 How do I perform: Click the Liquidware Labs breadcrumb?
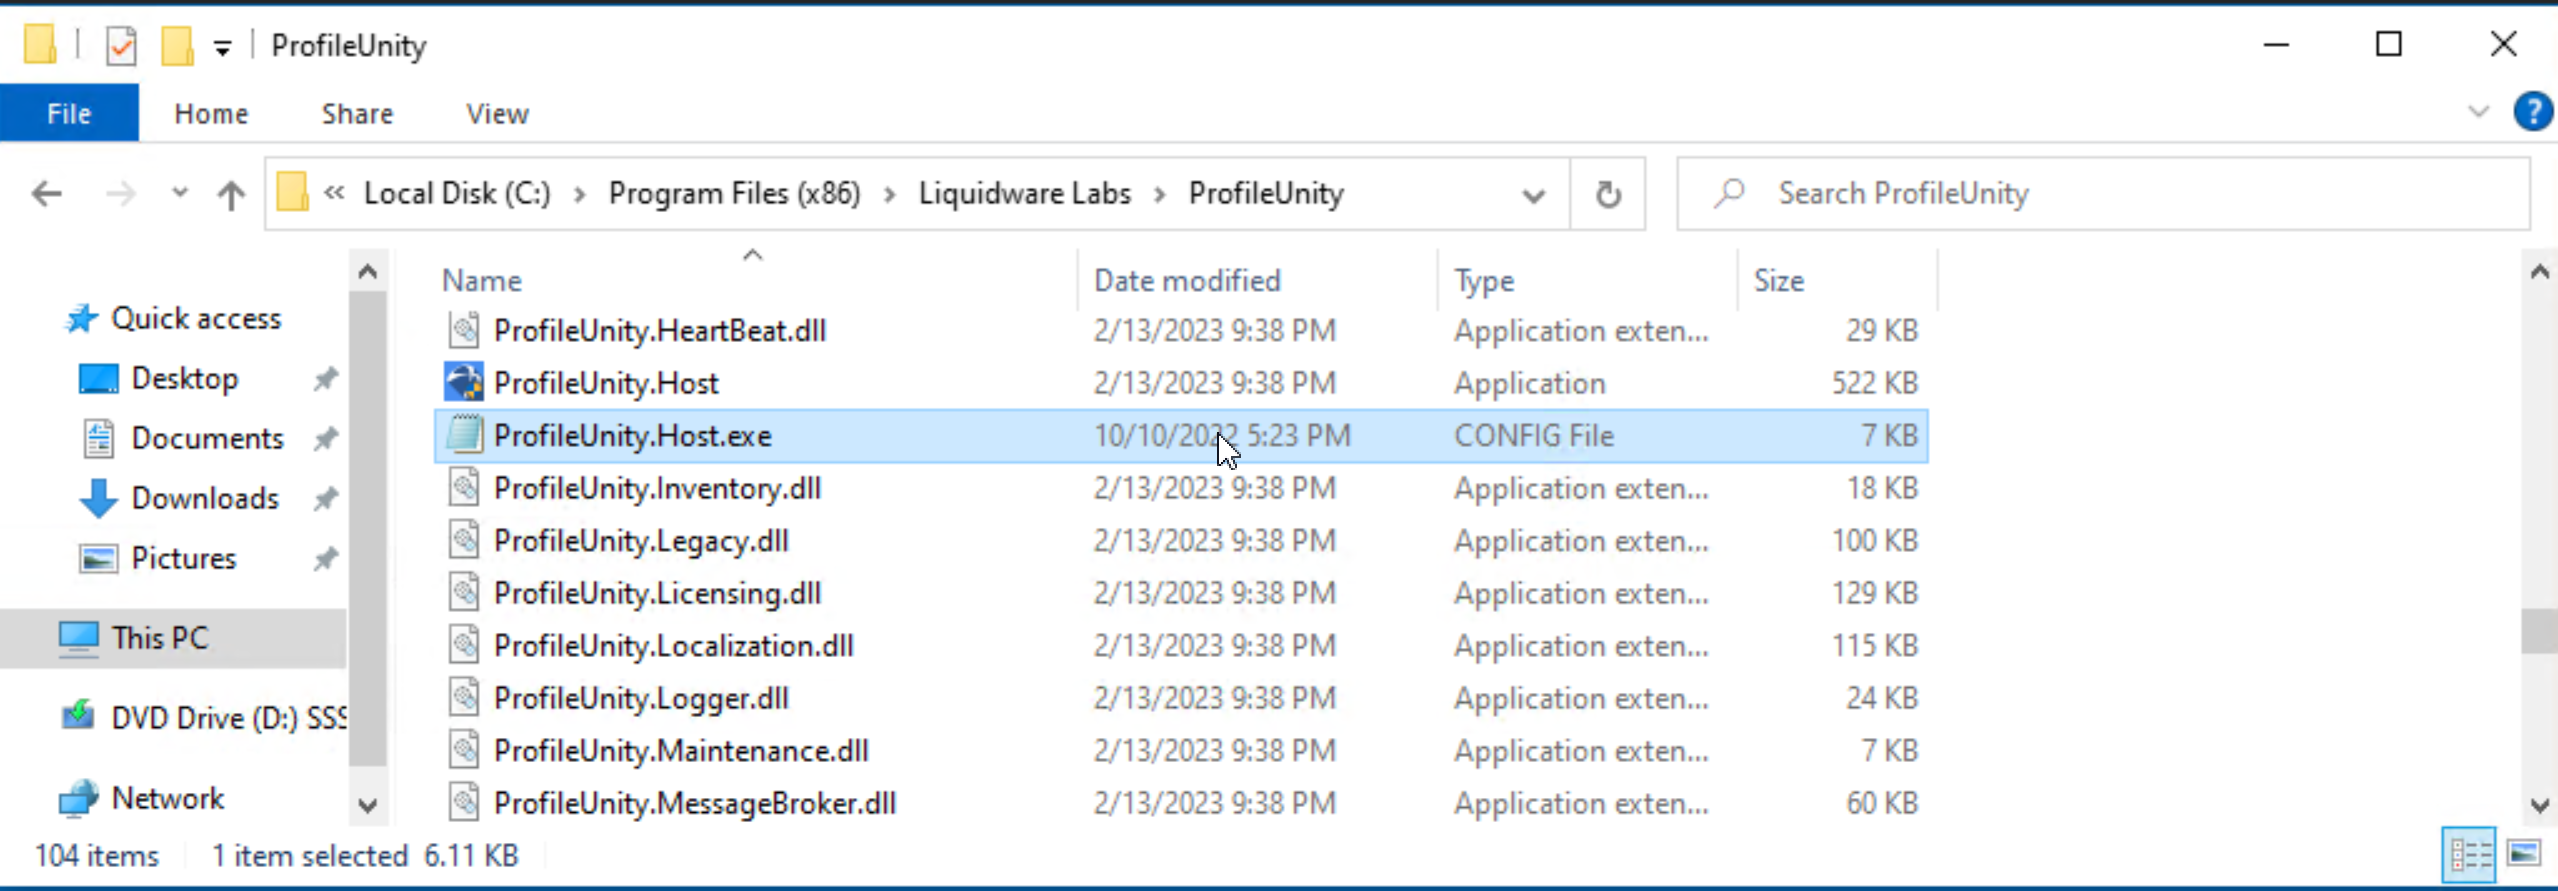coord(1025,193)
